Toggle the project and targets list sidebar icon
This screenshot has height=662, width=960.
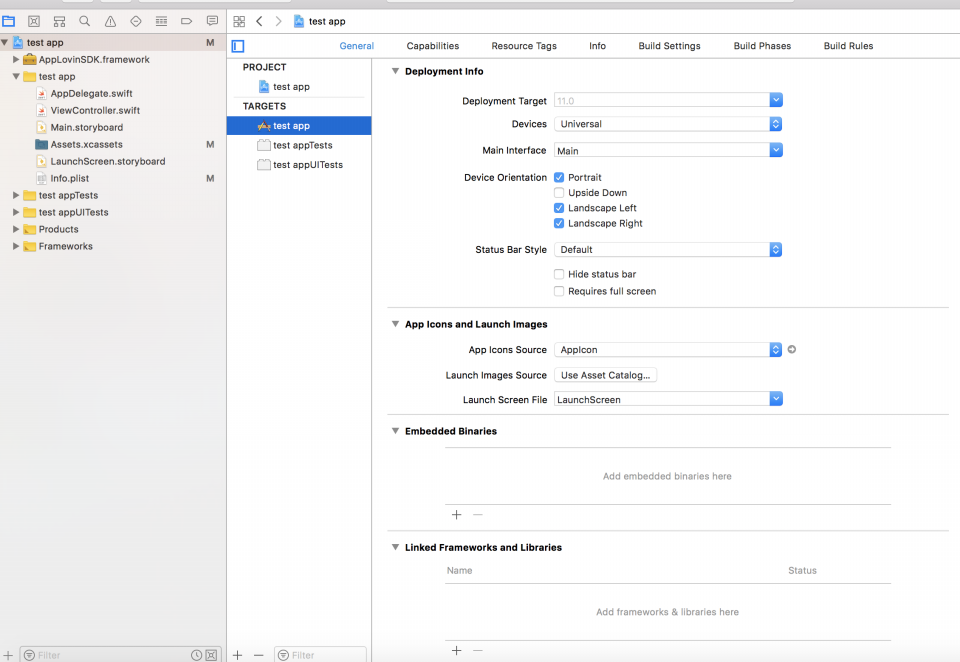coord(238,46)
